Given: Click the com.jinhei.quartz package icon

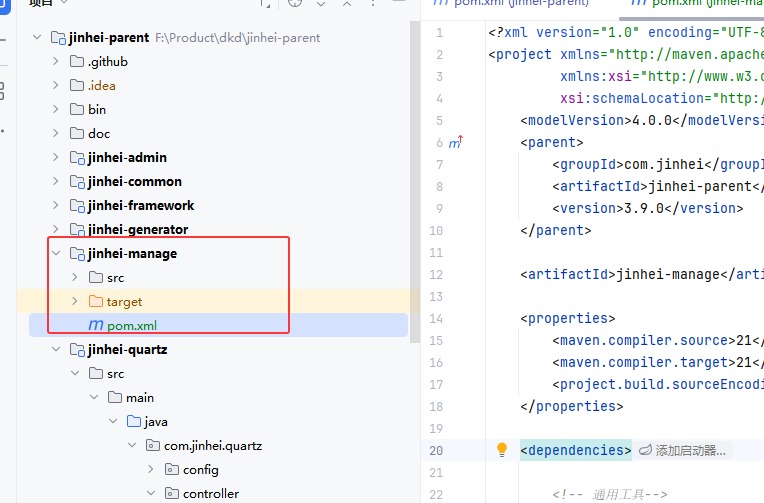Looking at the screenshot, I should tap(153, 445).
